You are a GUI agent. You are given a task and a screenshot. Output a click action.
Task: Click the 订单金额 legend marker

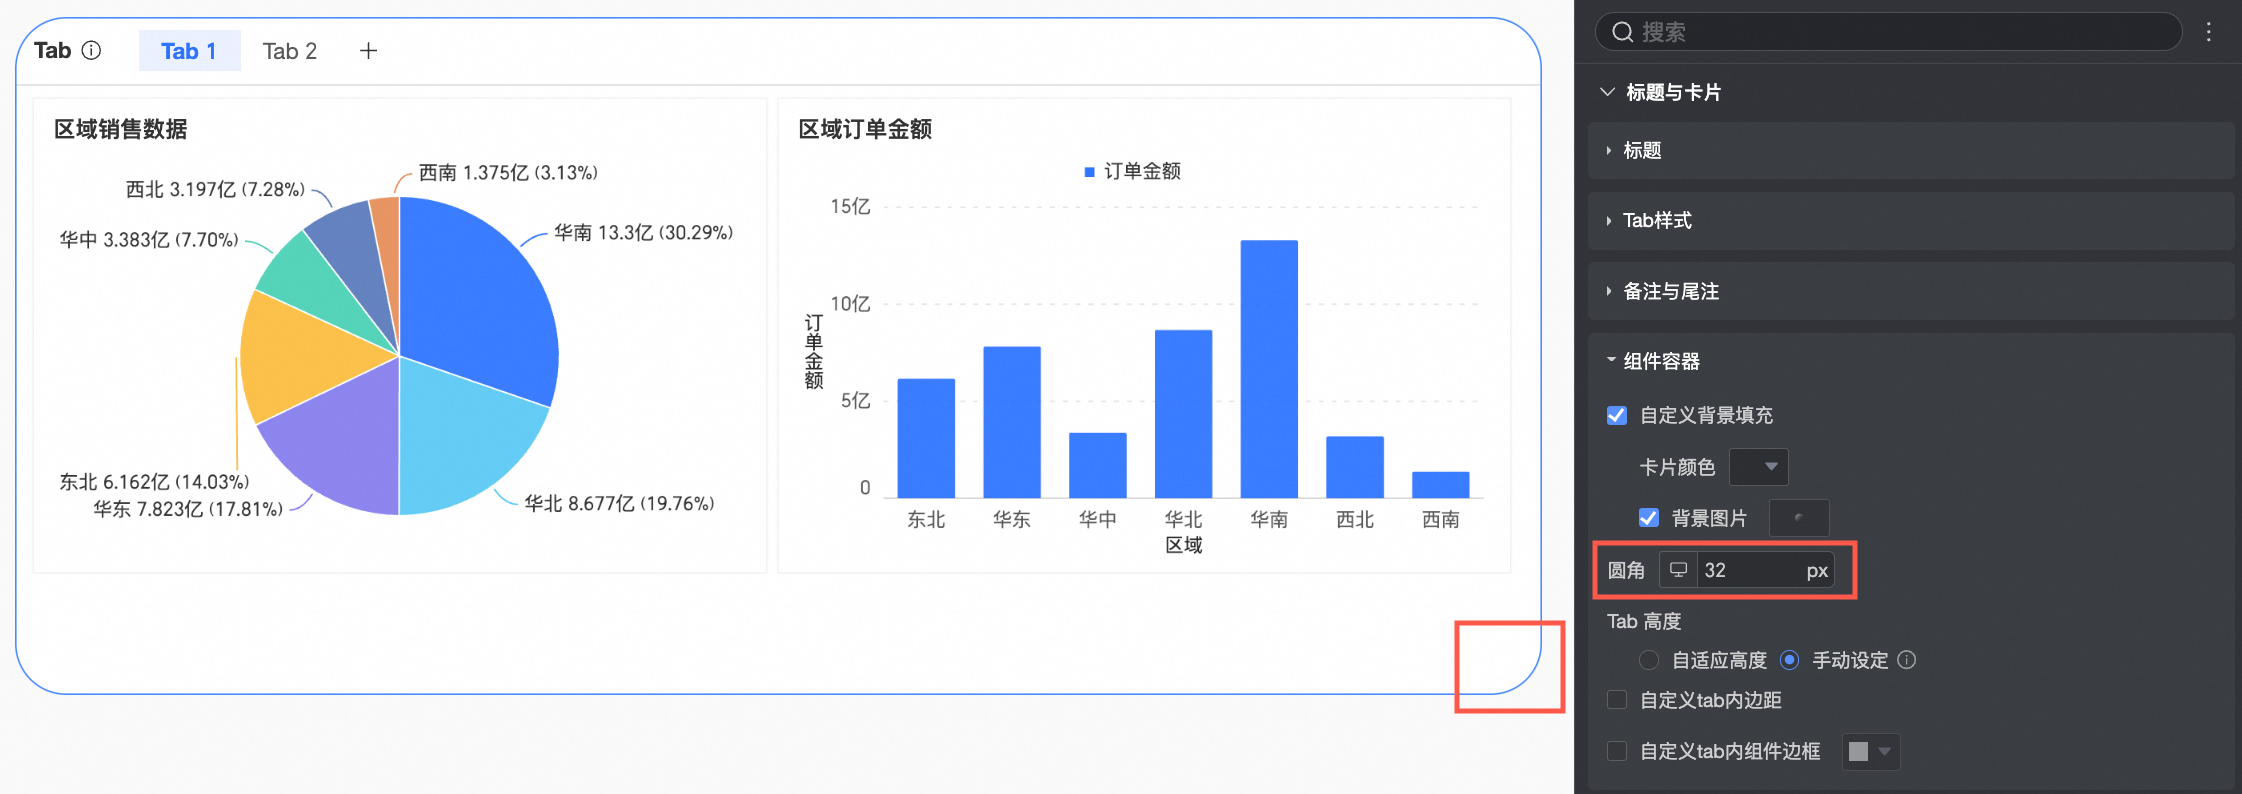1089,172
